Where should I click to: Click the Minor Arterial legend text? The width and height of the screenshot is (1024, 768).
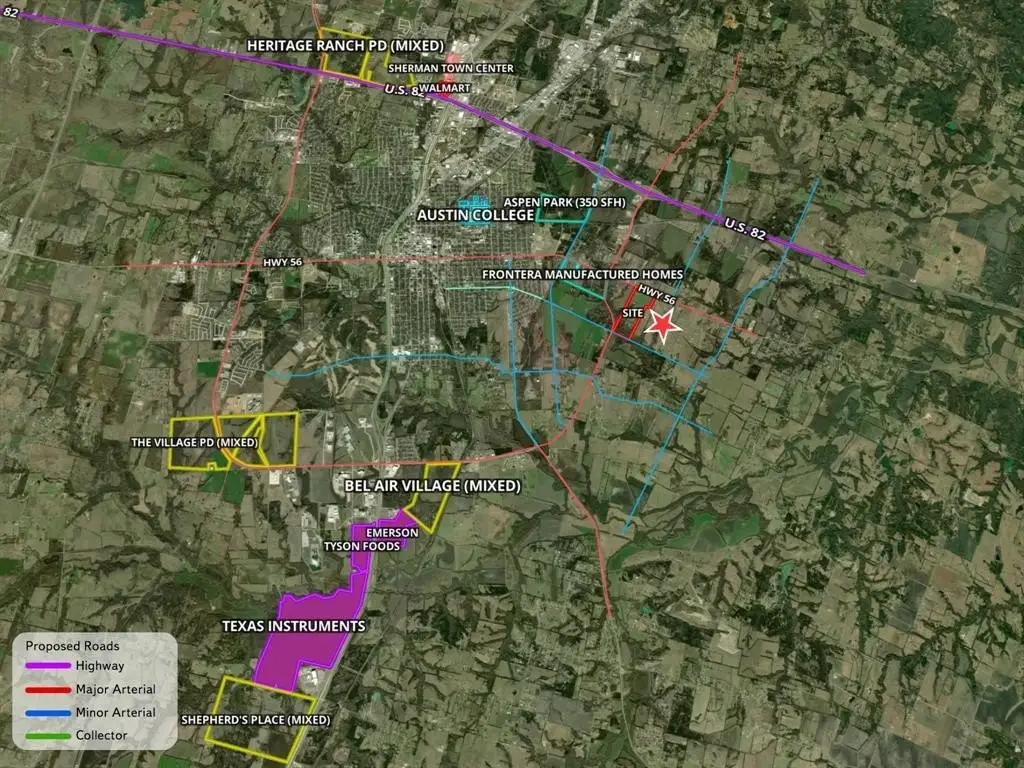pyautogui.click(x=115, y=713)
